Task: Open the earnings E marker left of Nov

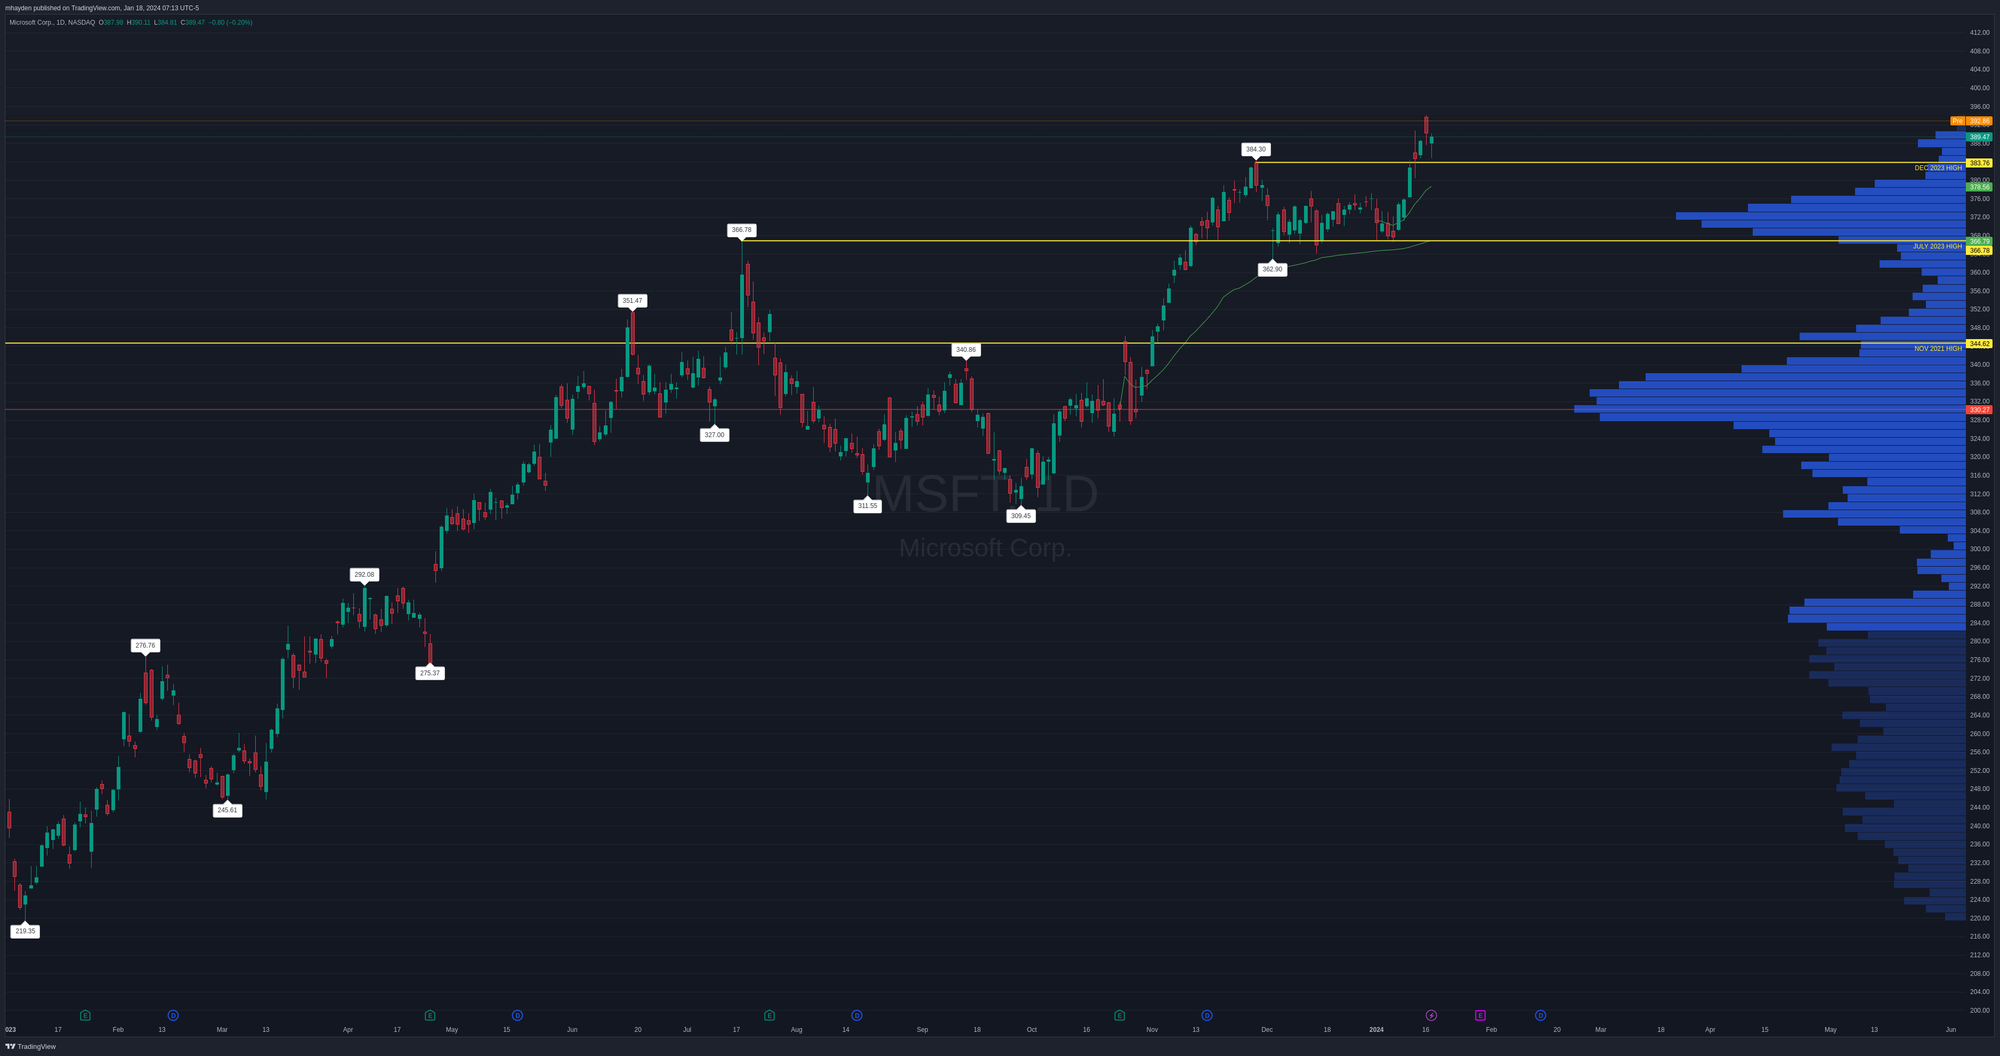Action: 1119,1015
